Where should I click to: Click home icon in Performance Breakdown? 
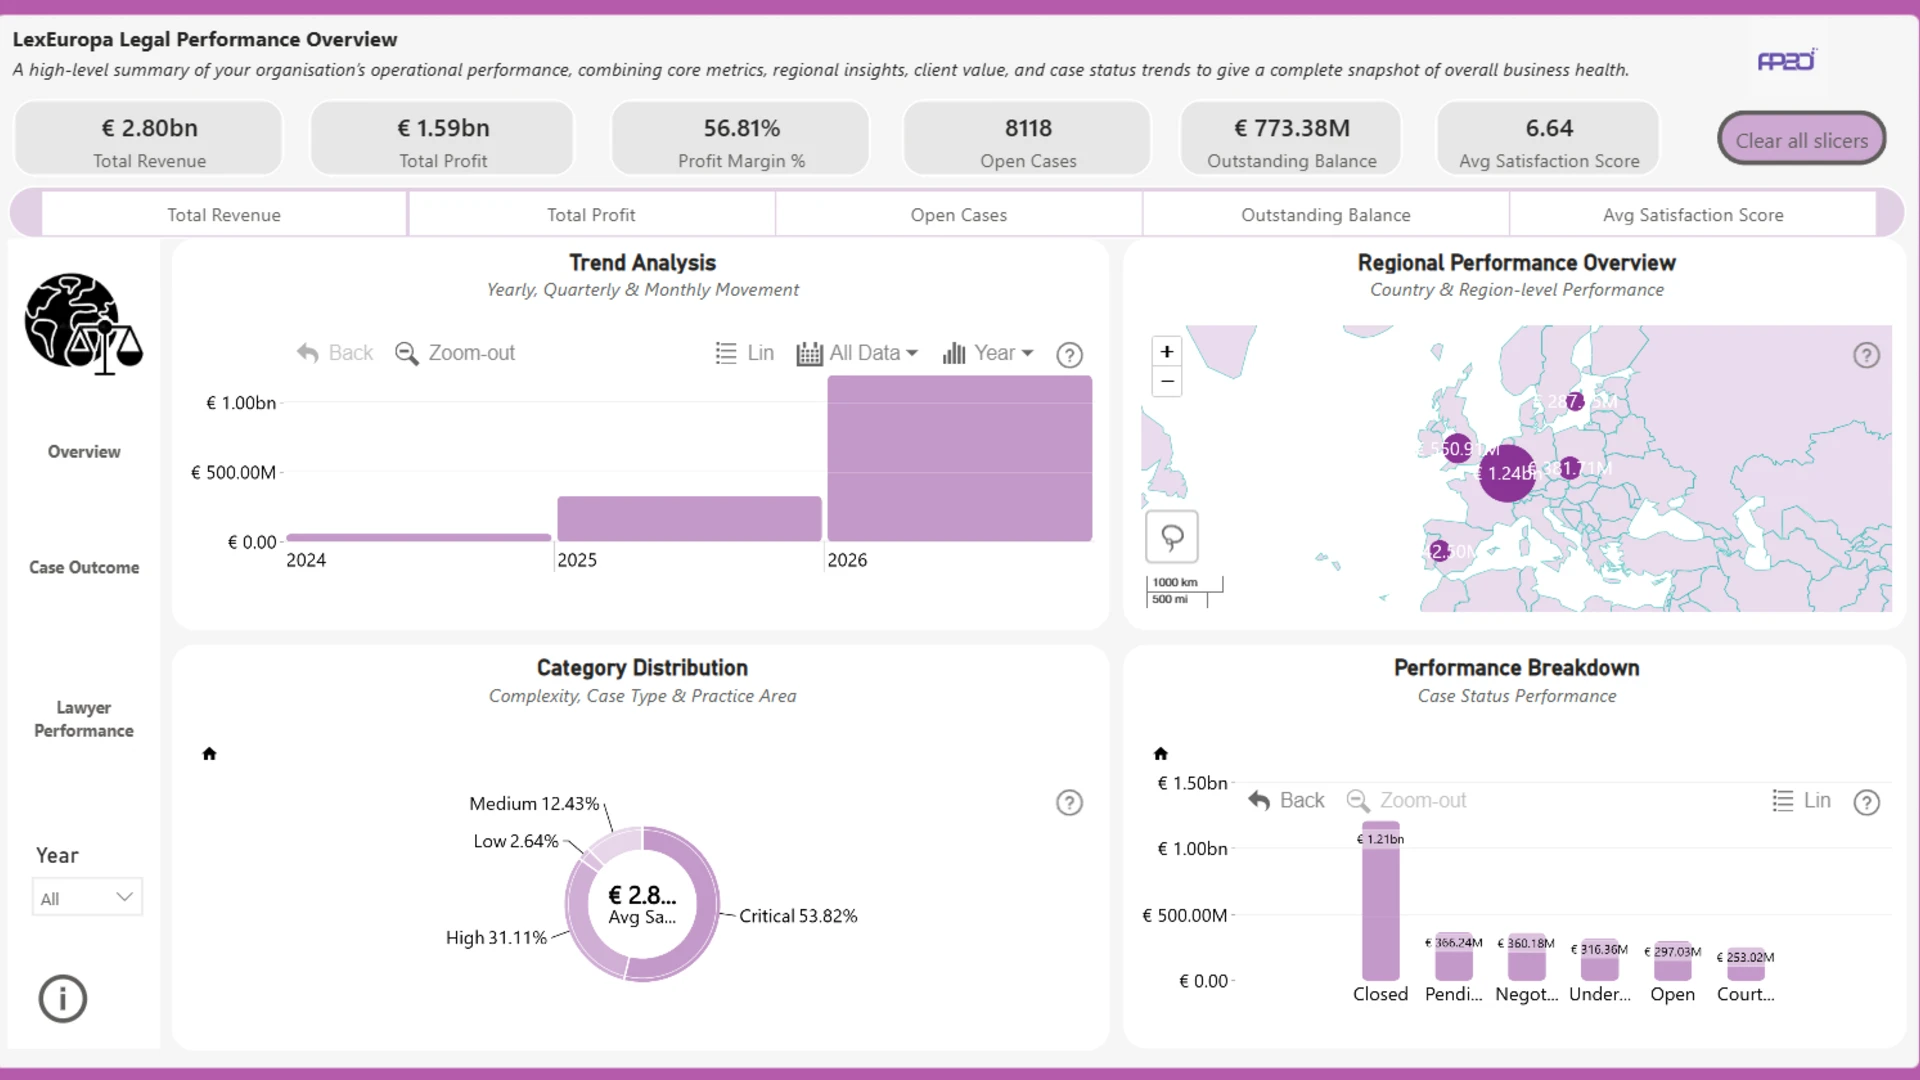tap(1160, 754)
